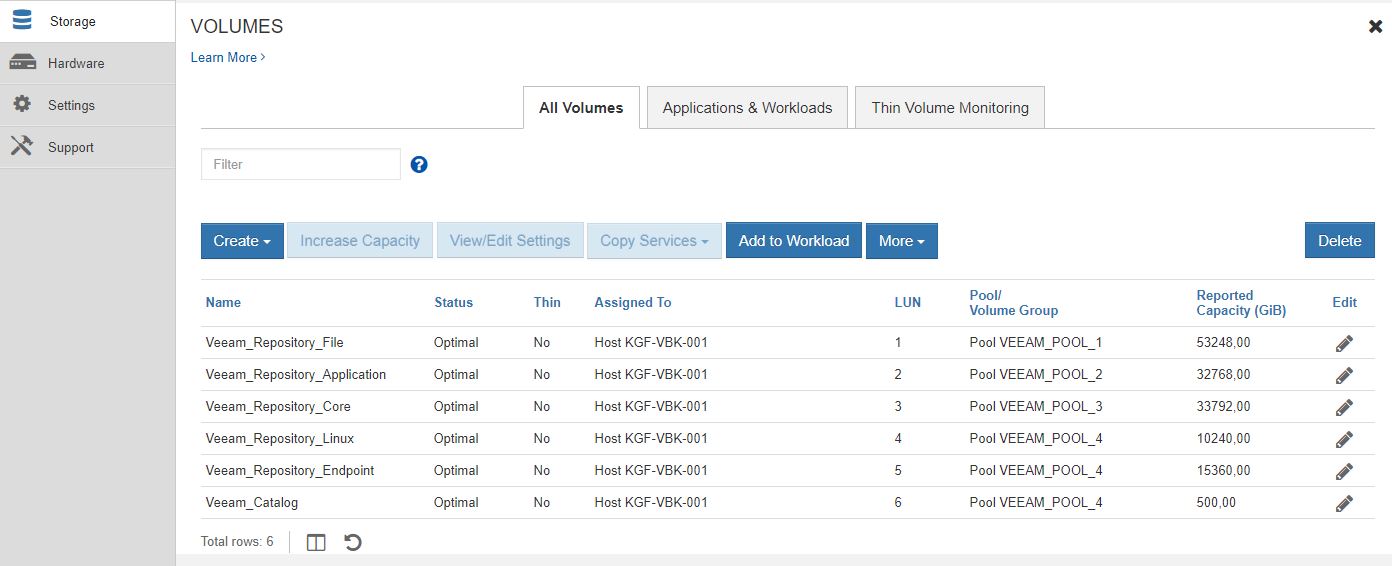Close the Volumes panel with X
The width and height of the screenshot is (1392, 566).
tap(1375, 27)
